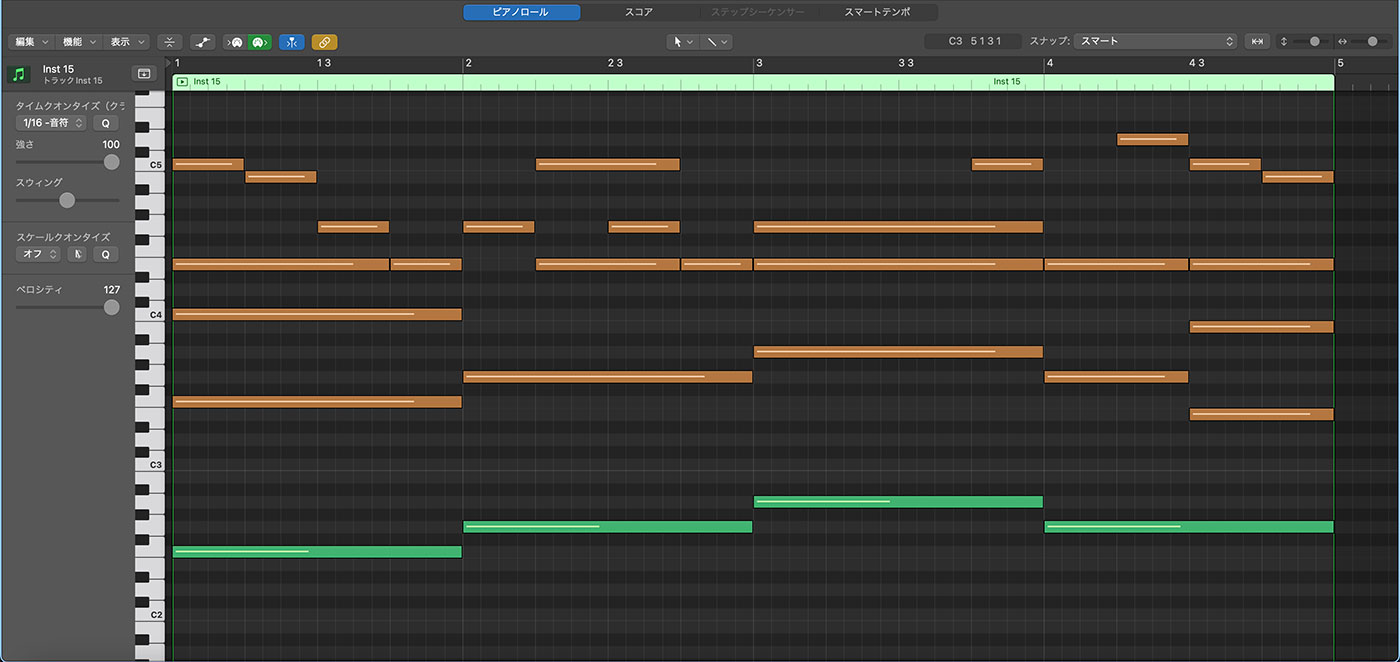Adjust the スウィング swing slider

point(67,200)
